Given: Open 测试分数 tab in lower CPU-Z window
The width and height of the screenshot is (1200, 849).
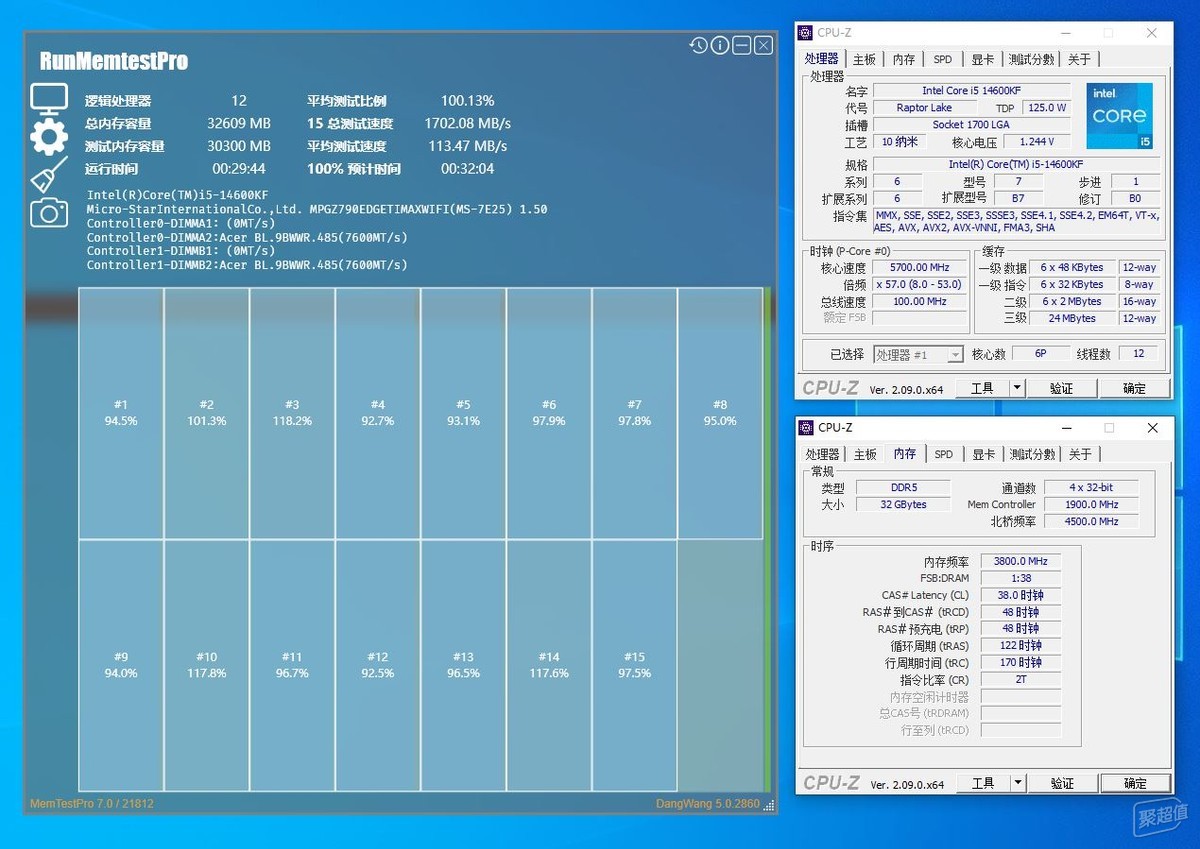Looking at the screenshot, I should 1032,455.
